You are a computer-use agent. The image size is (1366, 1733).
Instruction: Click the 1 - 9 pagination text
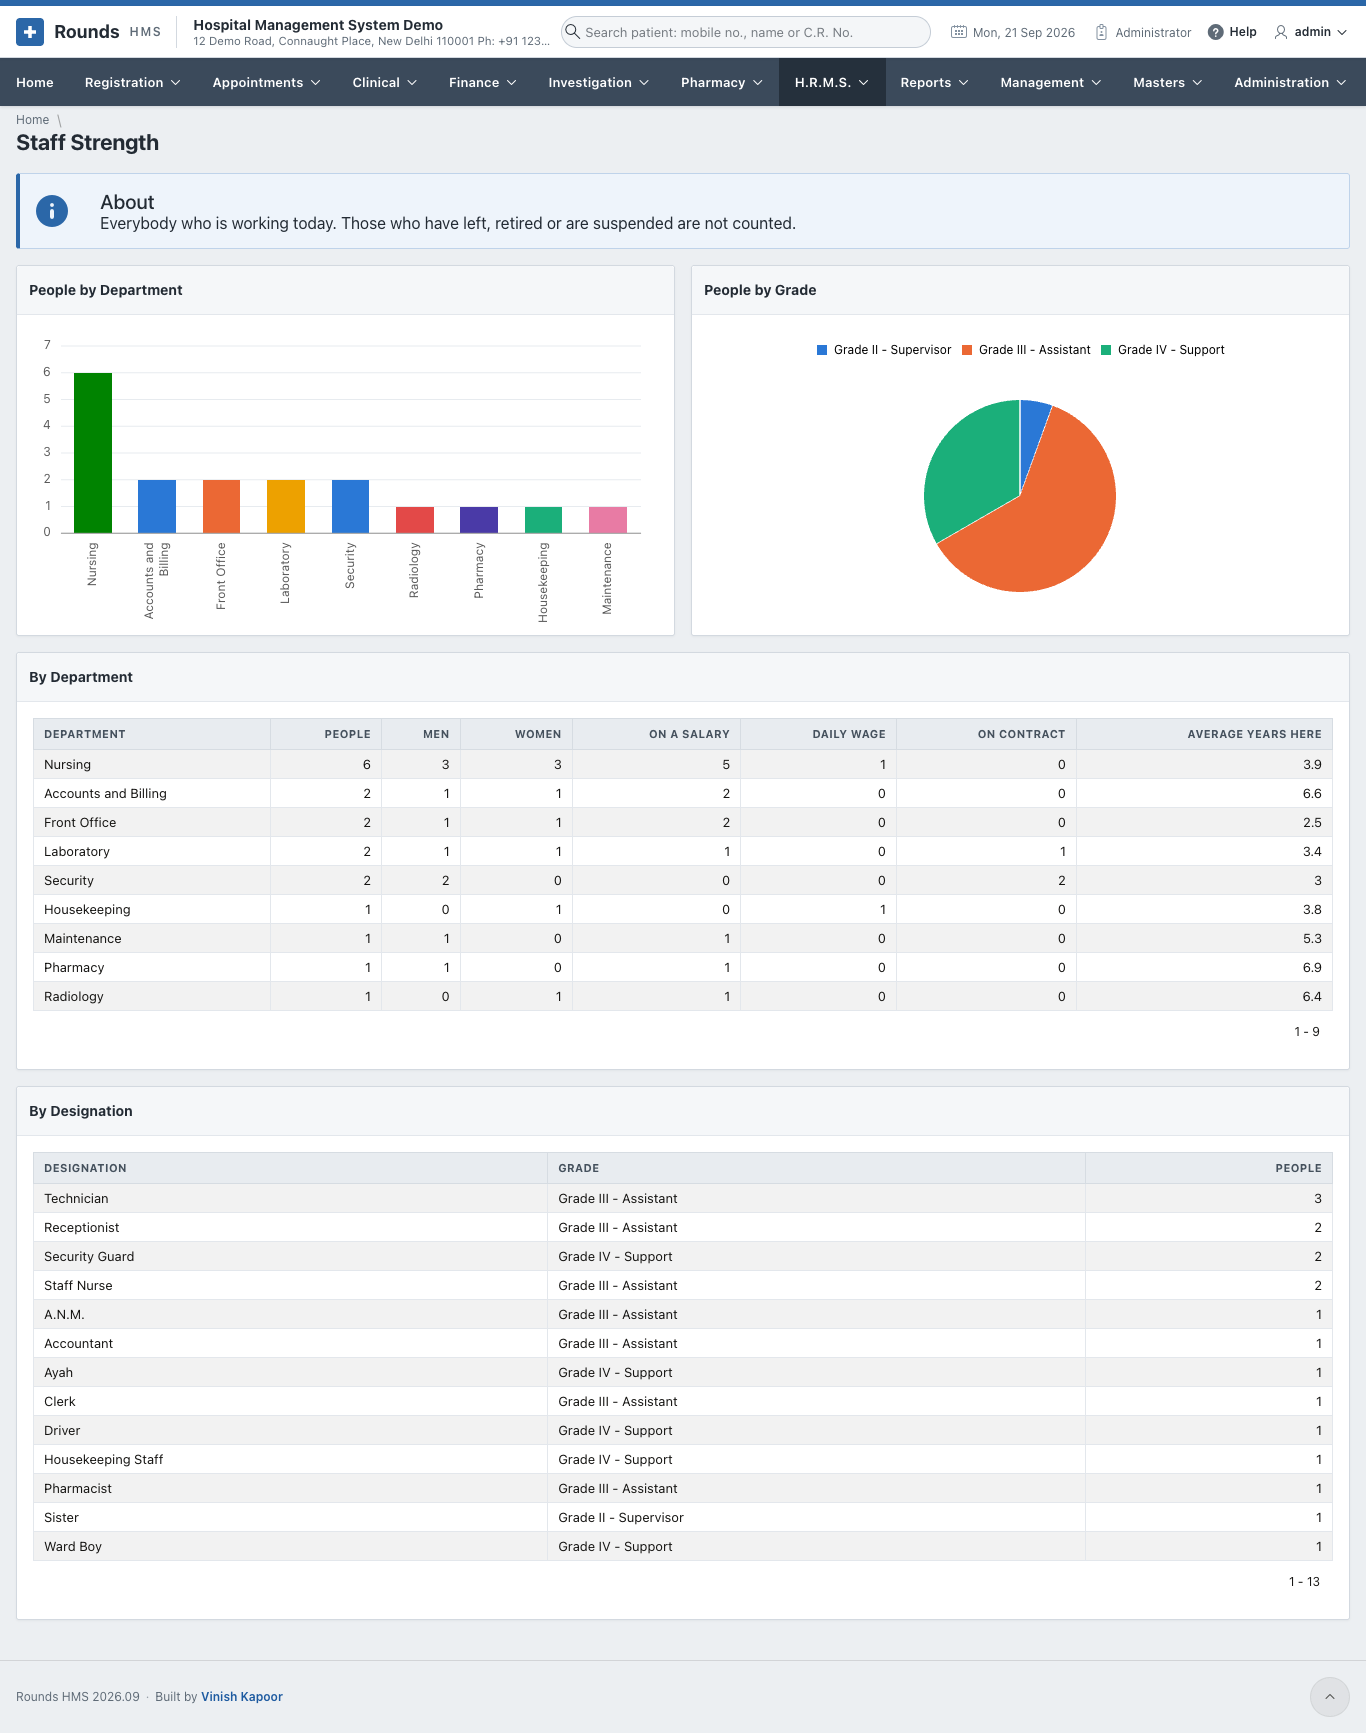coord(1307,1031)
